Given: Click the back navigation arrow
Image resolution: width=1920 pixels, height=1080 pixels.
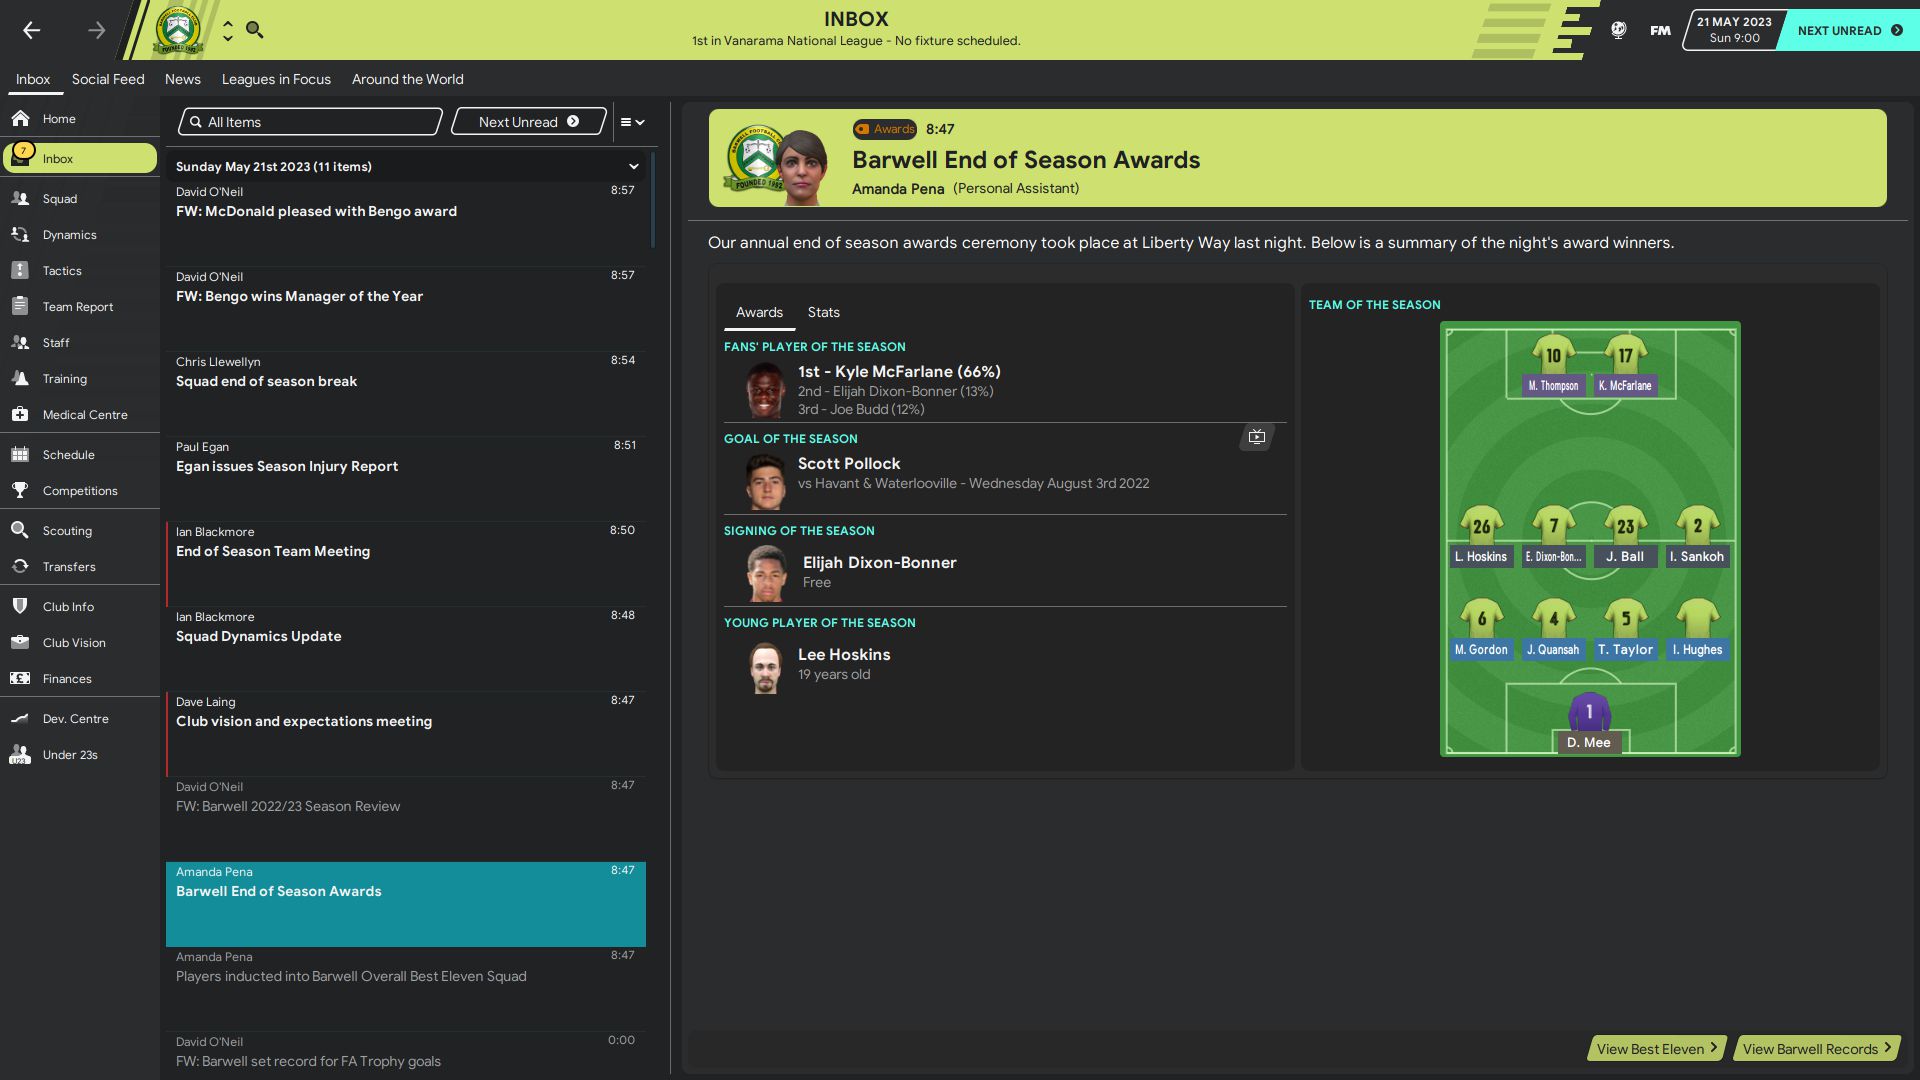Looking at the screenshot, I should tap(32, 30).
